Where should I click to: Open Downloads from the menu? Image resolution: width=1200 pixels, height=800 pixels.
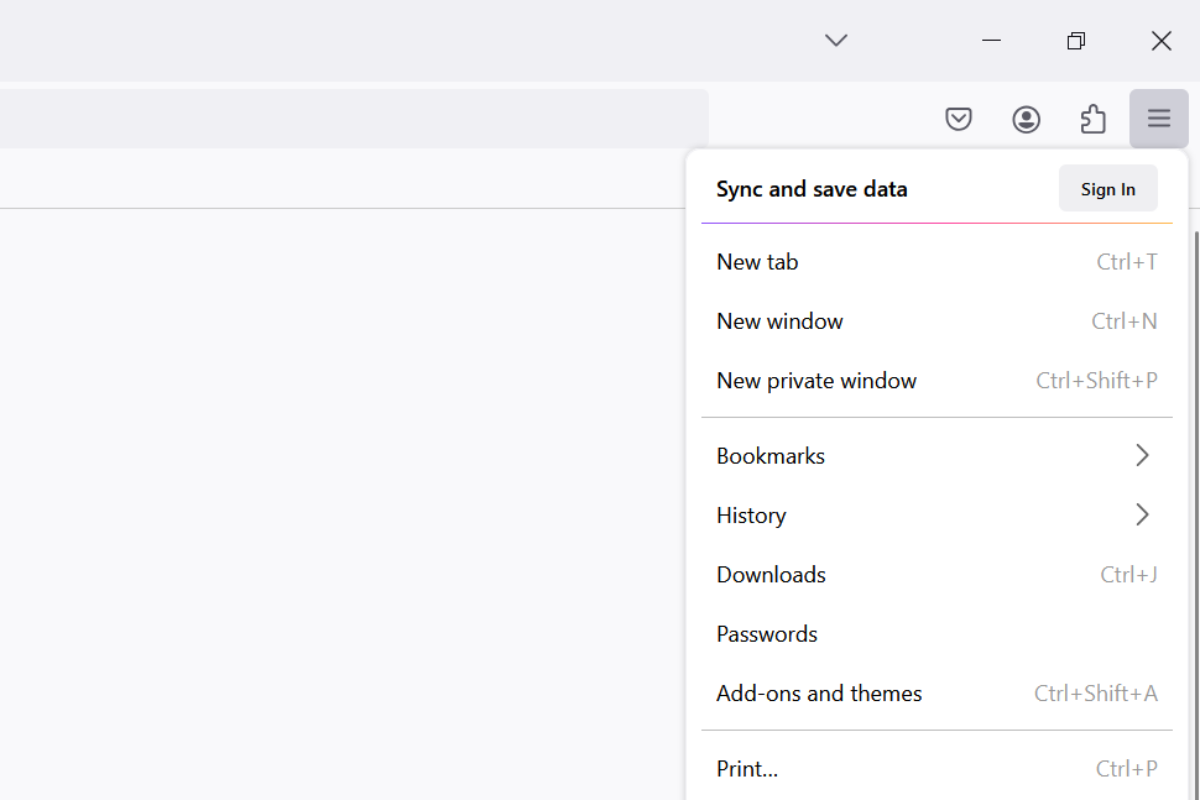[770, 574]
